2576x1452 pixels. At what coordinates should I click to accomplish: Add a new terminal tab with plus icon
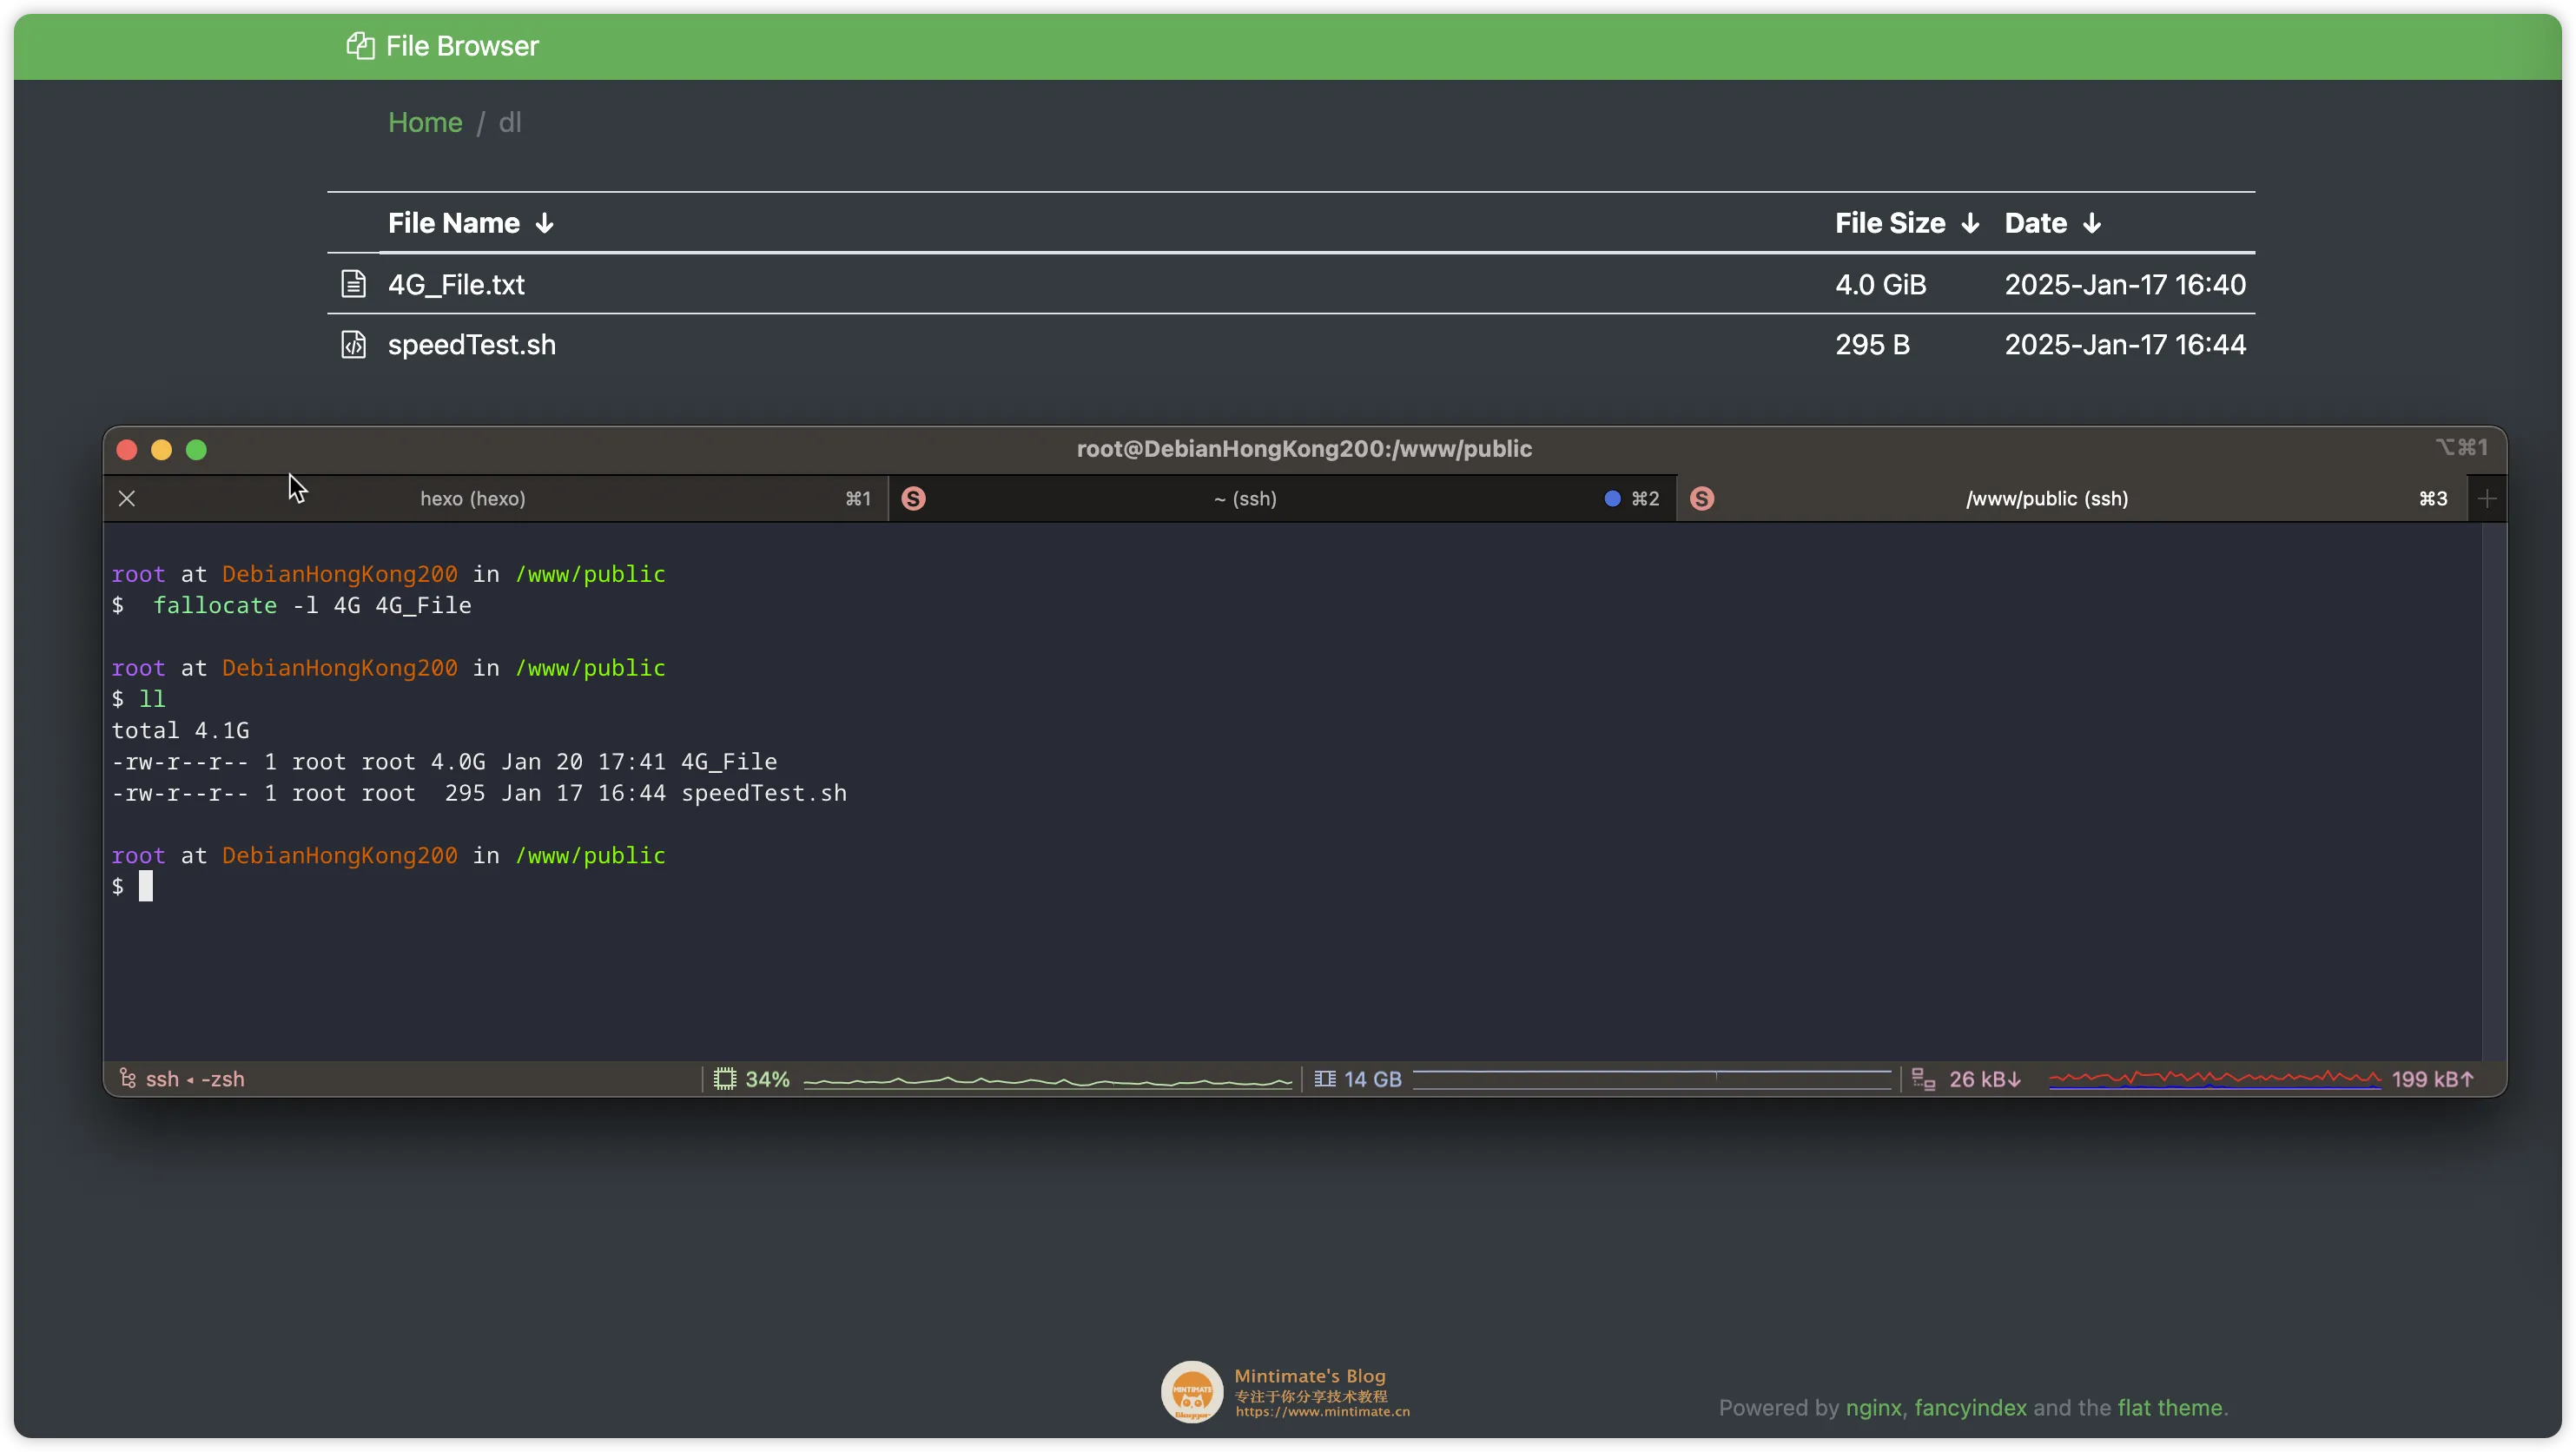[2488, 499]
